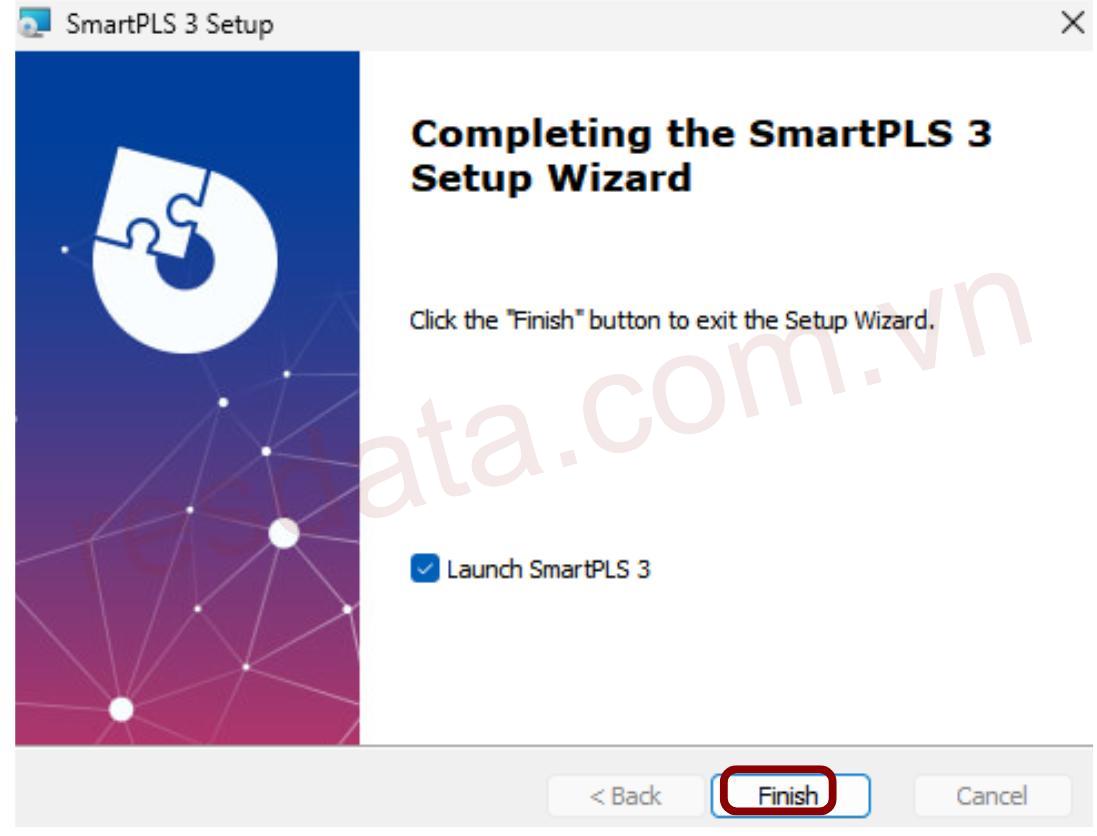Click the greyed-out Back button
The height and width of the screenshot is (836, 1097).
[x=625, y=795]
